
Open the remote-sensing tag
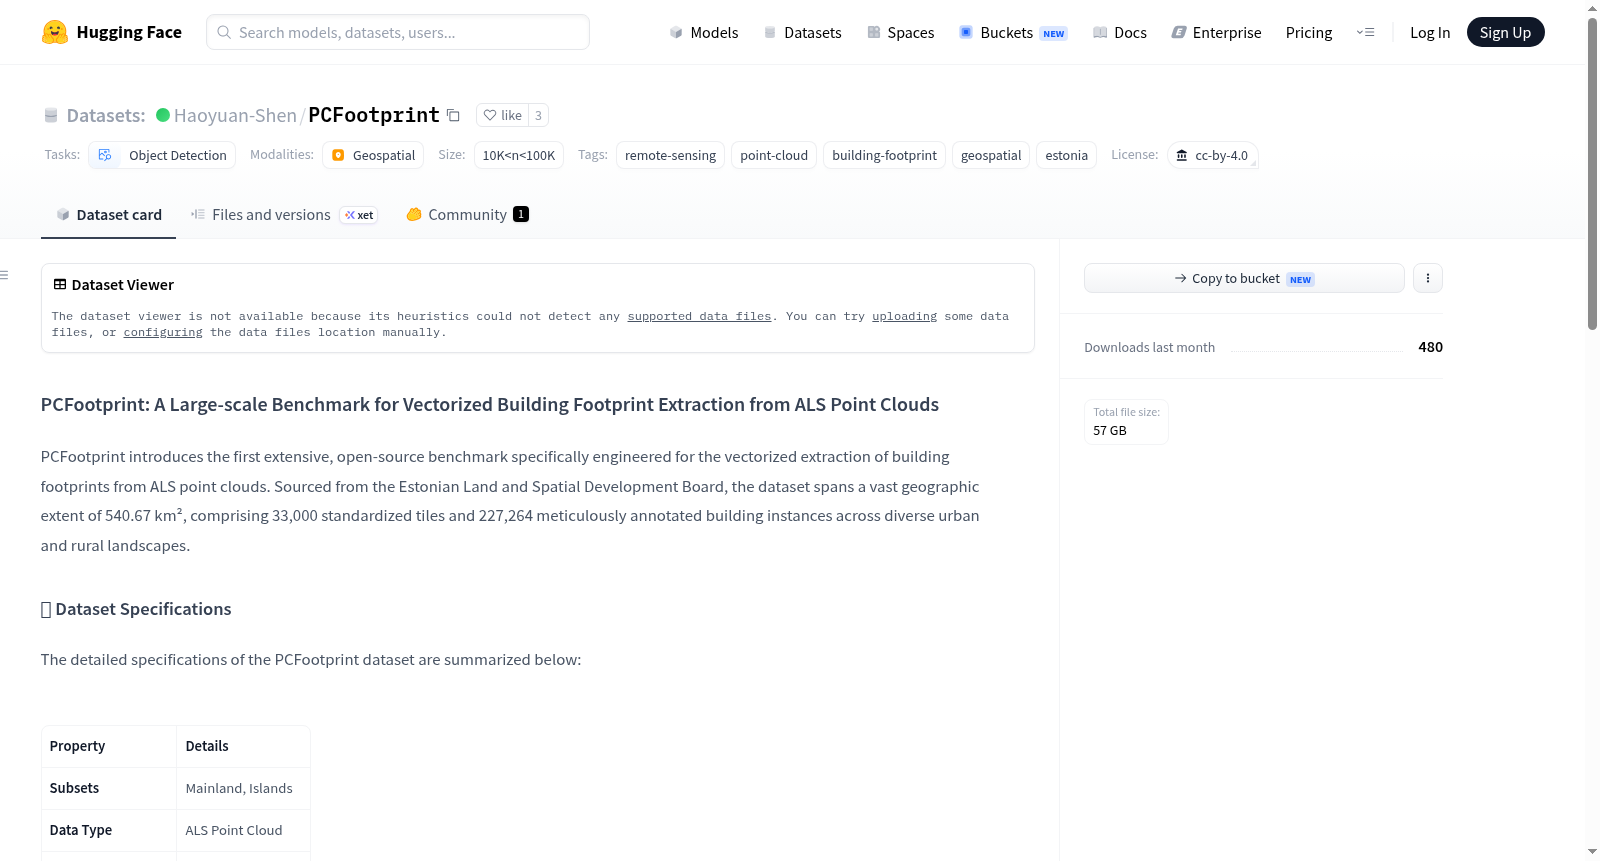670,155
